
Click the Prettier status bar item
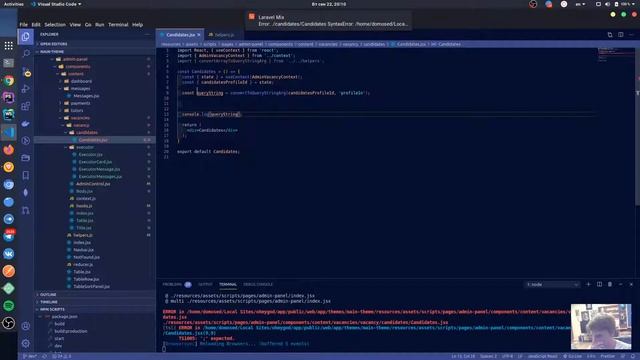(x=607, y=356)
